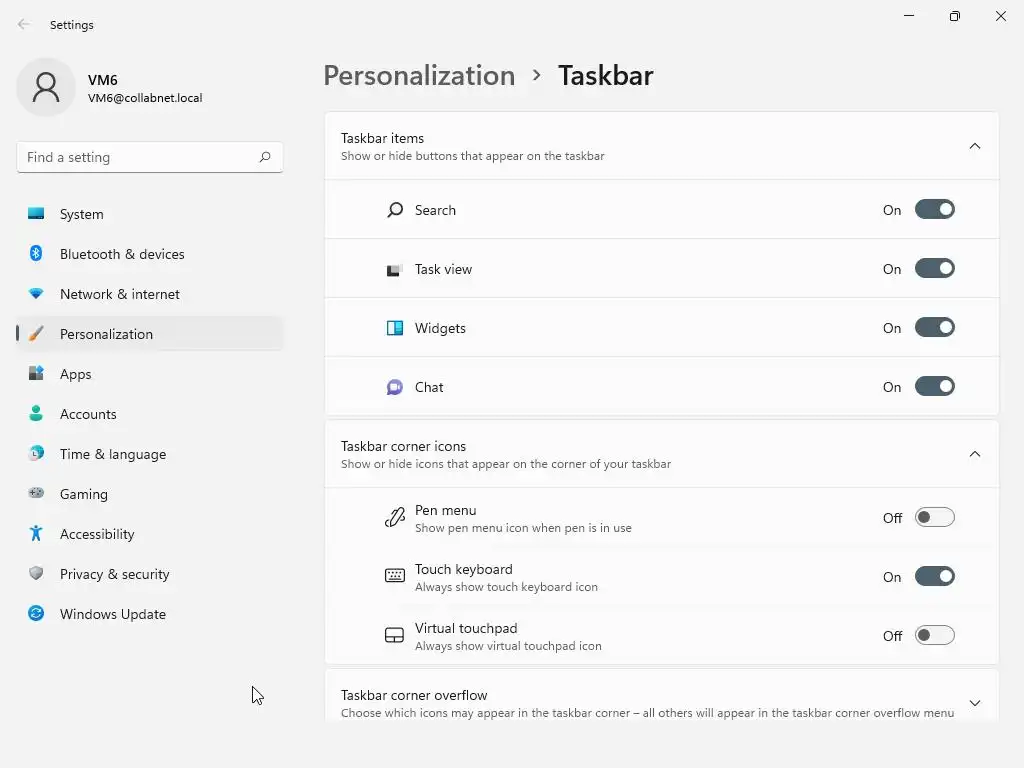This screenshot has width=1024, height=768.
Task: Click the Windows Update sync icon
Action: pyautogui.click(x=36, y=614)
